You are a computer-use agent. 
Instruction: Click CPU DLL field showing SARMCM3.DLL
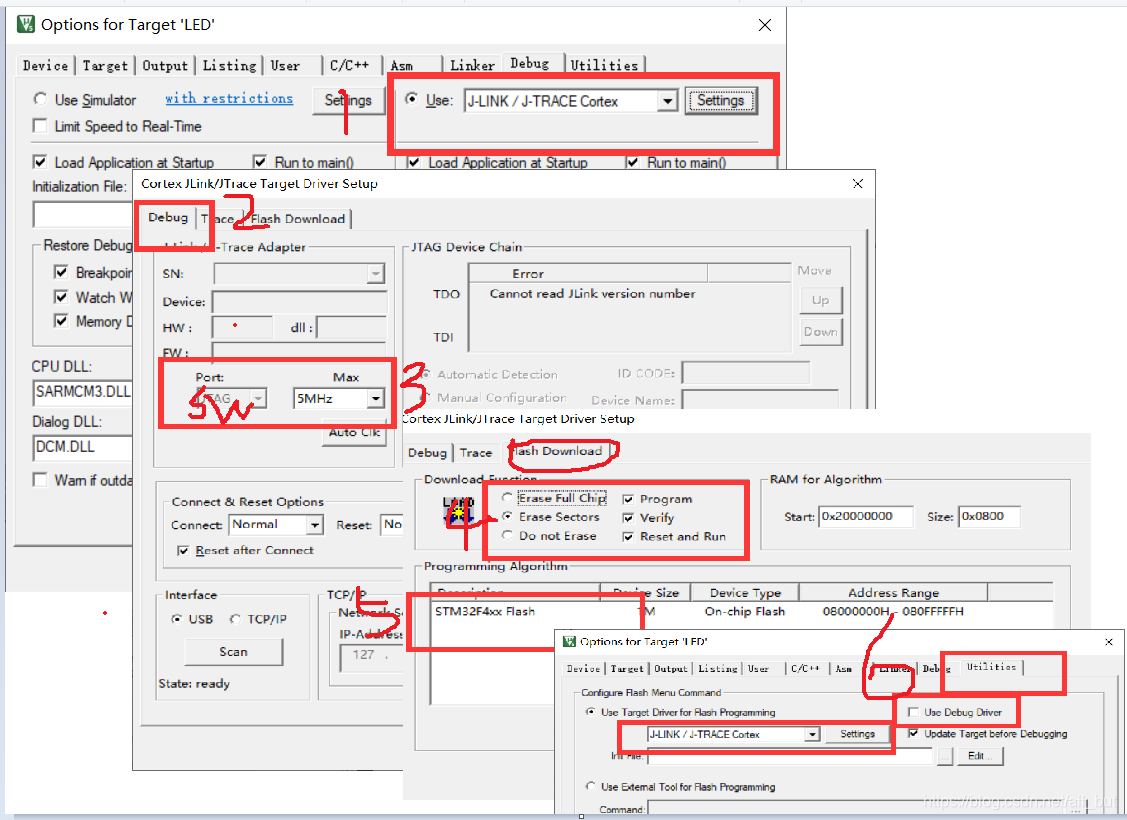click(x=83, y=392)
